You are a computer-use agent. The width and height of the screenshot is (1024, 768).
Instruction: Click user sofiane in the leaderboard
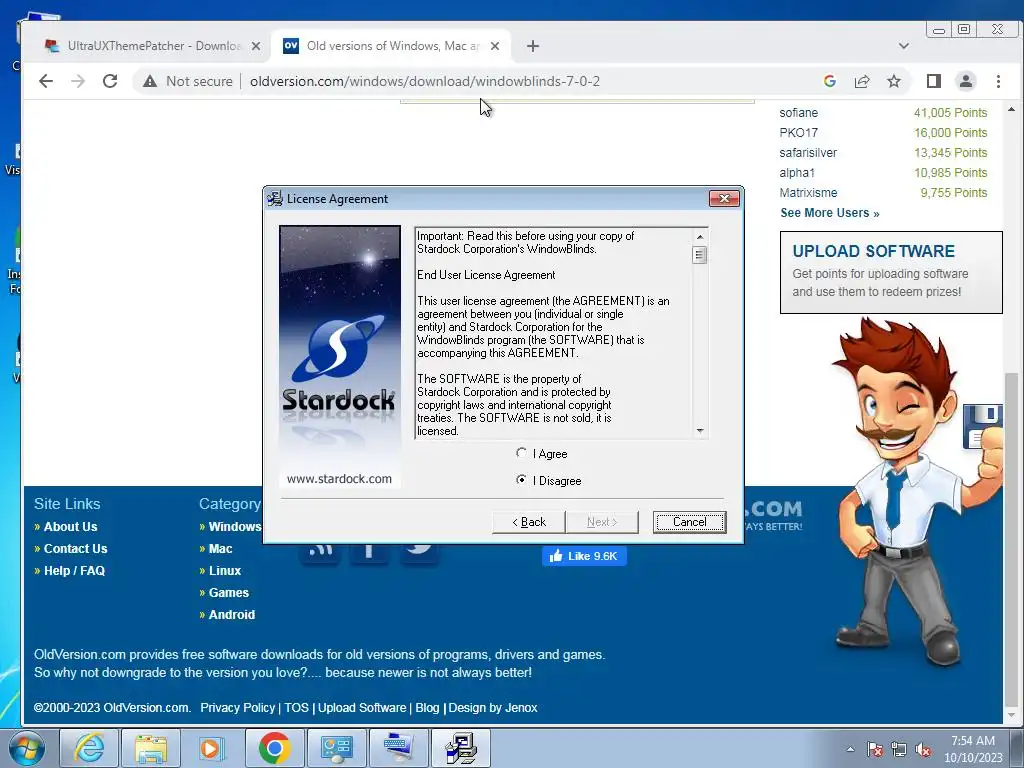(x=798, y=112)
